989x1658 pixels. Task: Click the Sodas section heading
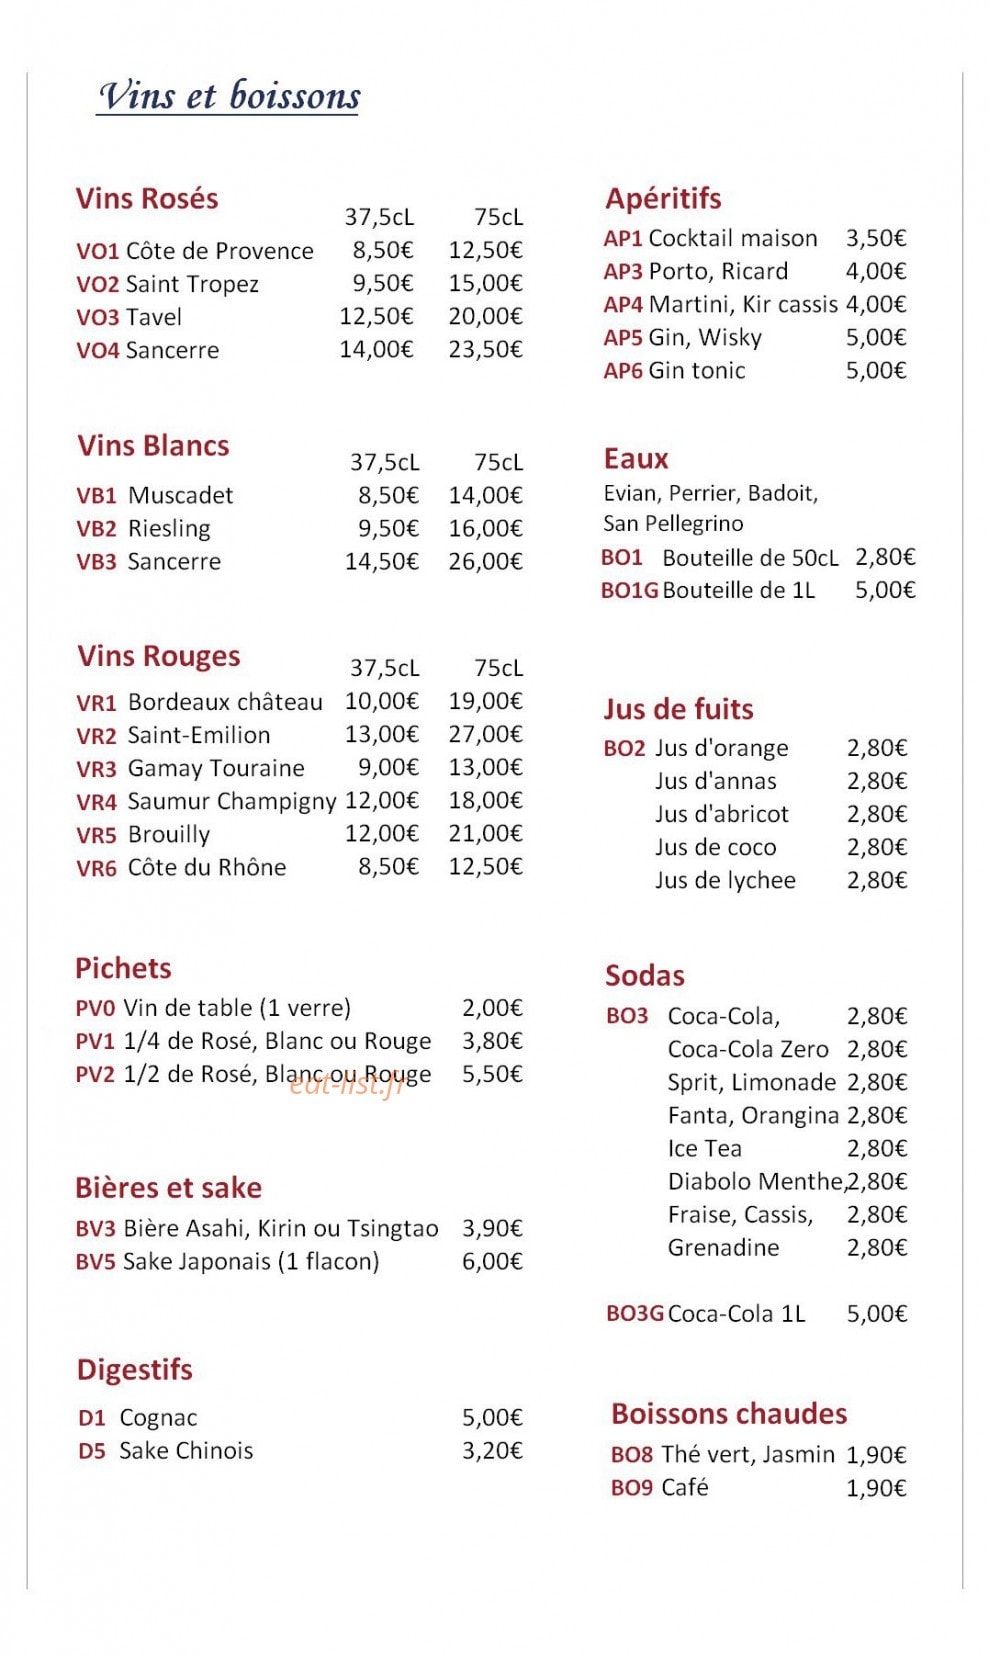[x=645, y=975]
